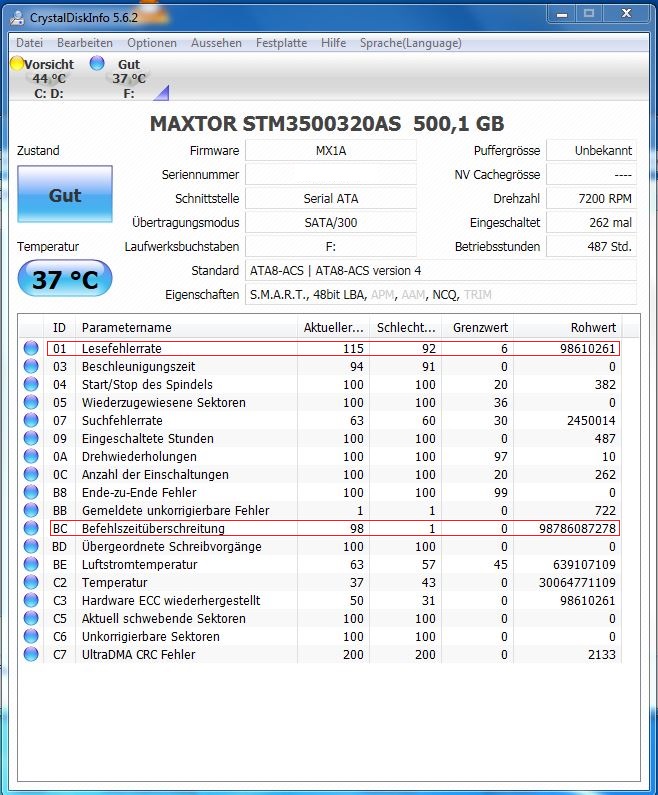Click status icon of UltraDMA CRC Fehler row
The height and width of the screenshot is (795, 658).
tap(31, 654)
